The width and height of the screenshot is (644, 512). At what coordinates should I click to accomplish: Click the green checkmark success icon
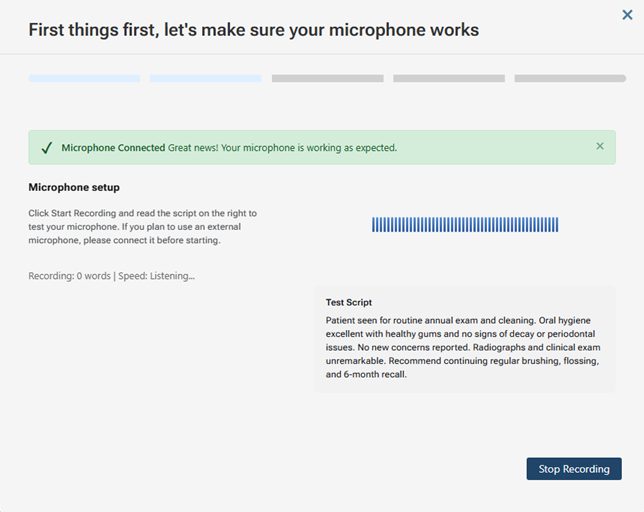click(x=46, y=148)
